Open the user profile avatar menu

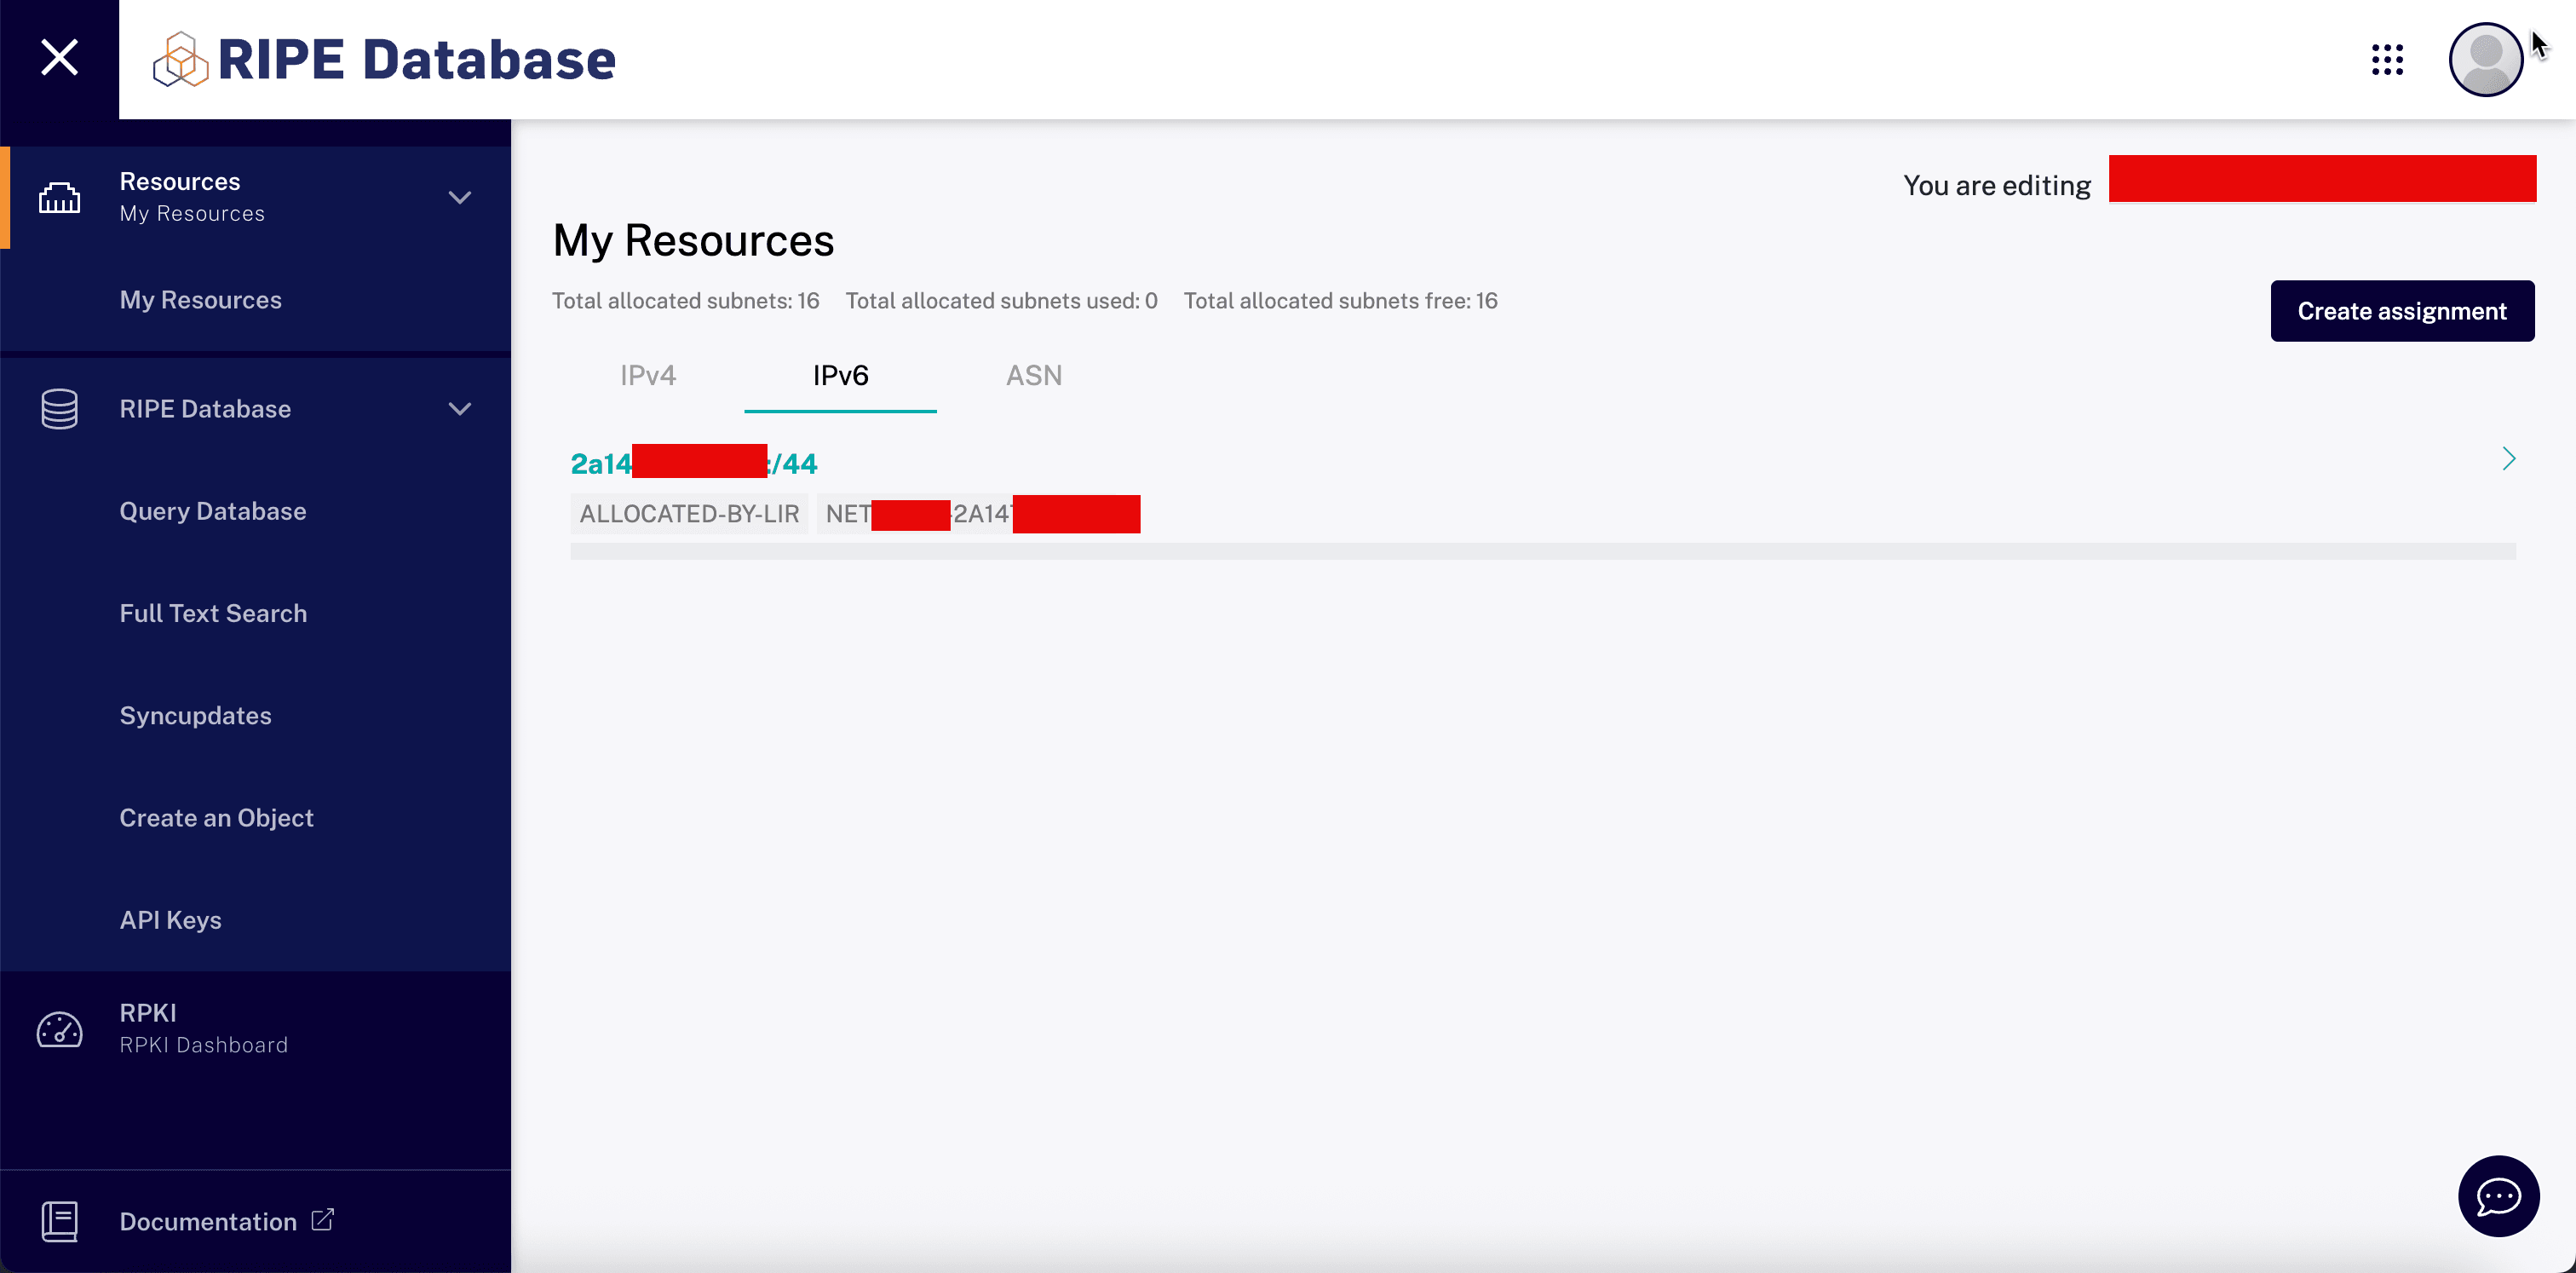pos(2485,60)
